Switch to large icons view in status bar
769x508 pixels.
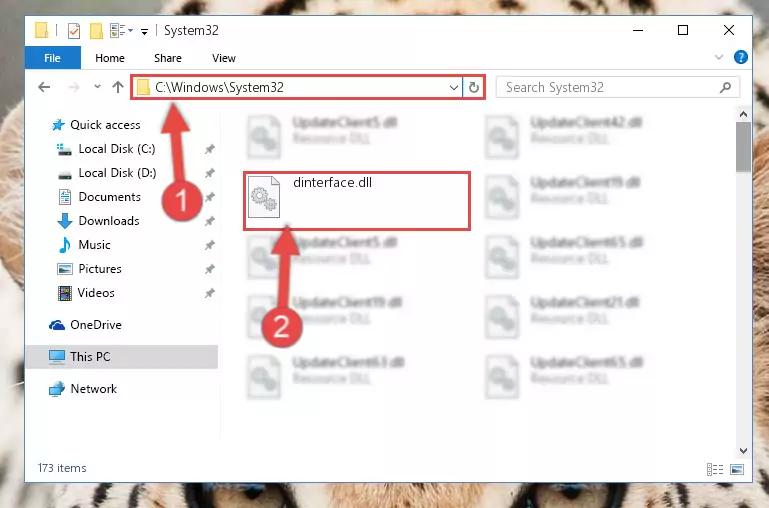(737, 469)
